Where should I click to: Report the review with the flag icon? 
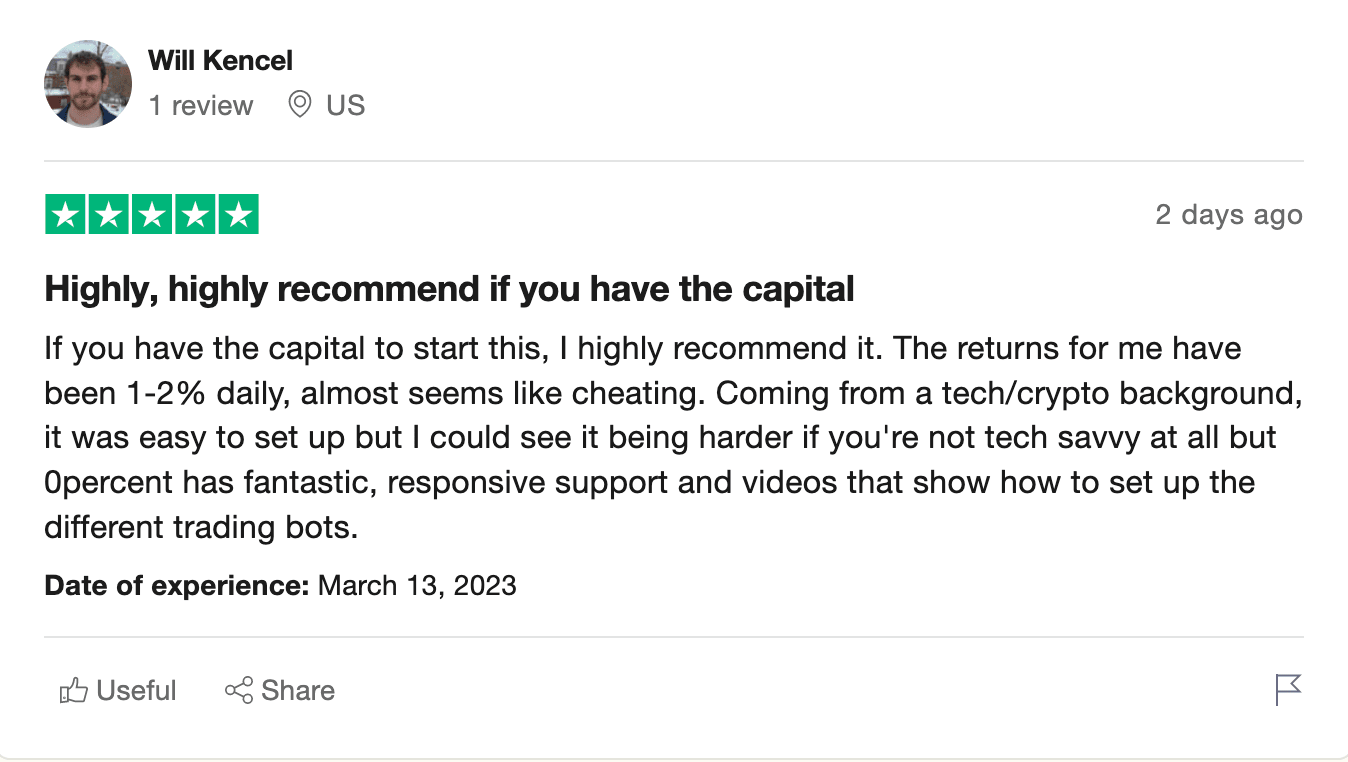1288,690
